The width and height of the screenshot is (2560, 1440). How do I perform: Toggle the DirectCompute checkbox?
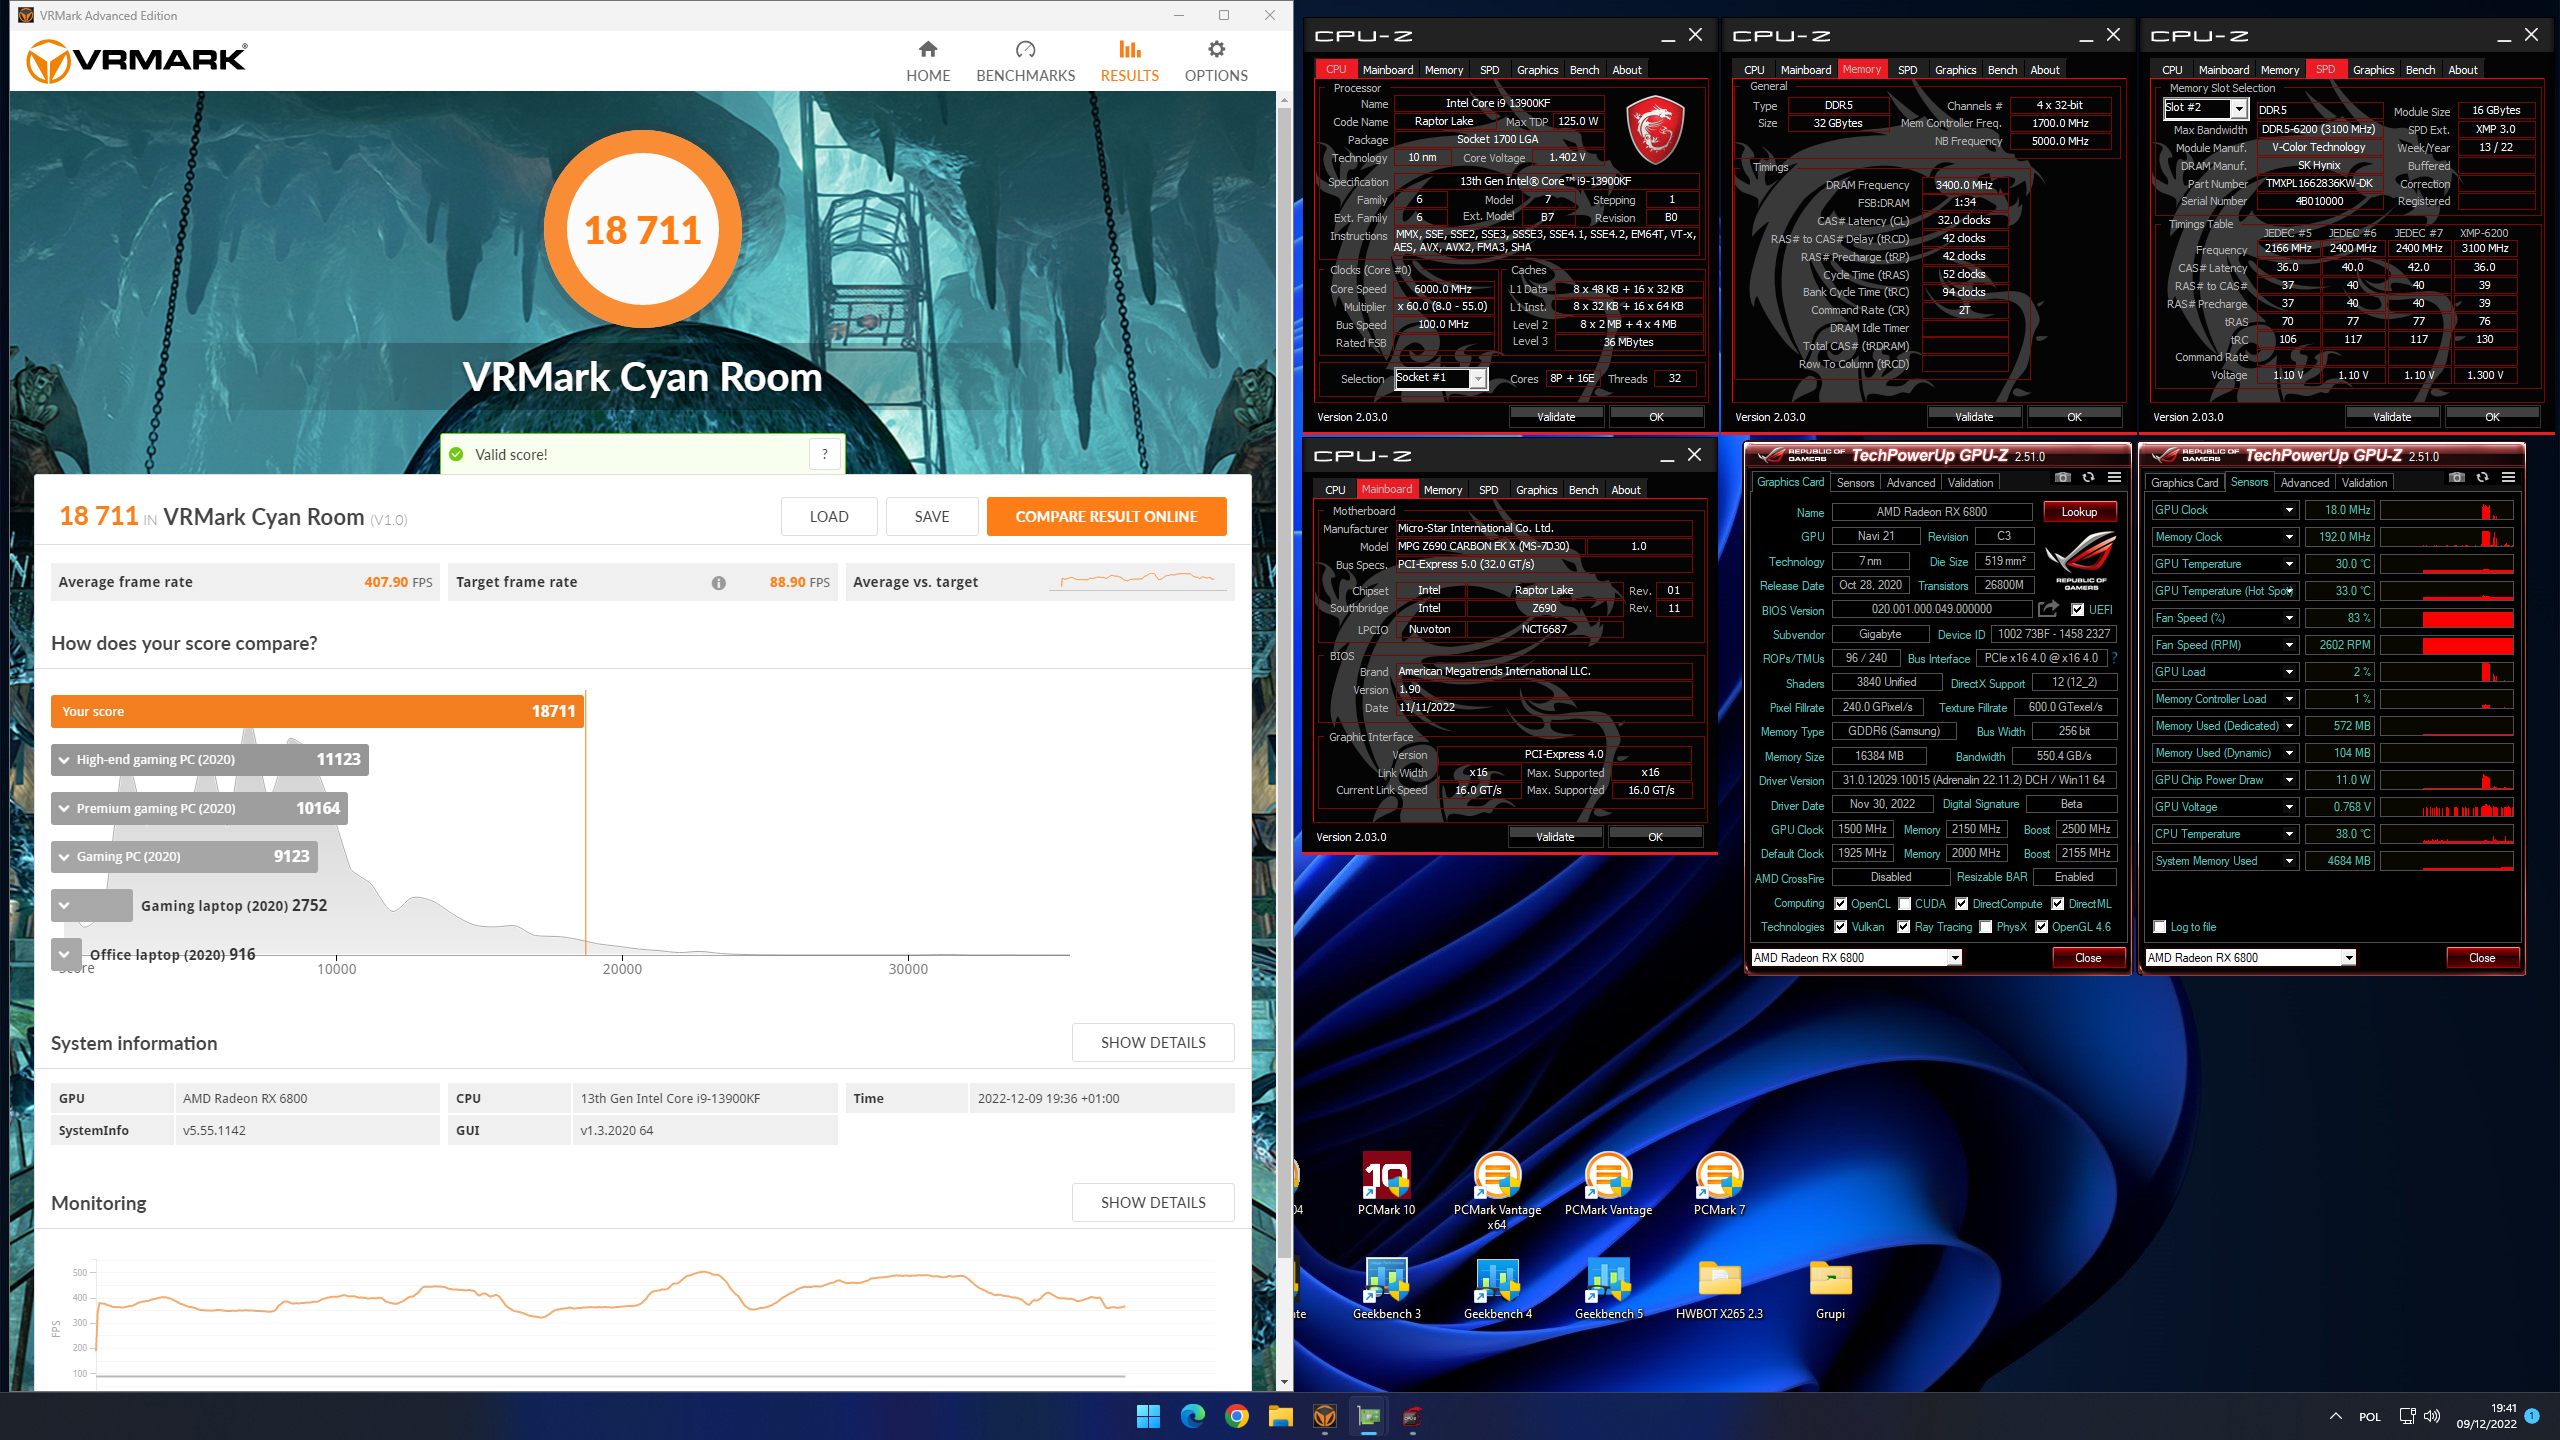tap(1962, 904)
